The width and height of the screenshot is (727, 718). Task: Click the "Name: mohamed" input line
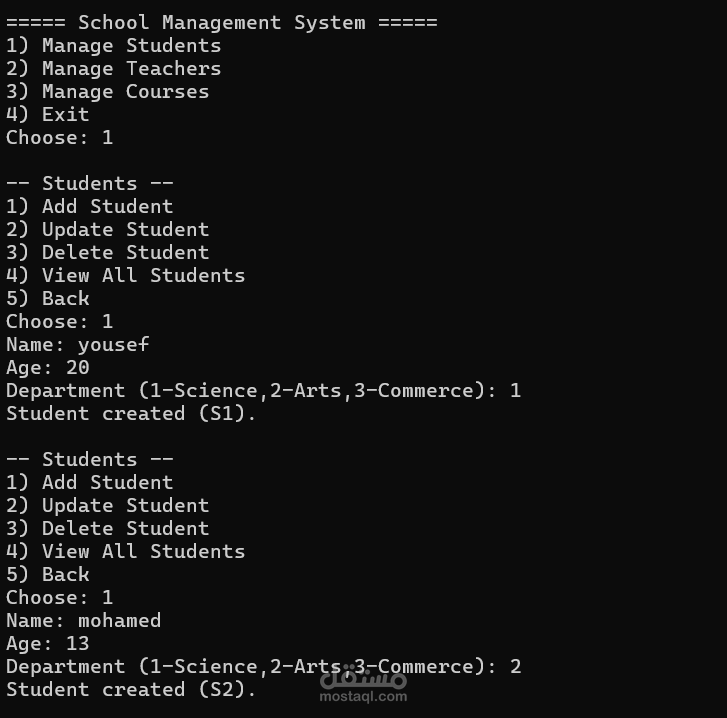coord(83,620)
